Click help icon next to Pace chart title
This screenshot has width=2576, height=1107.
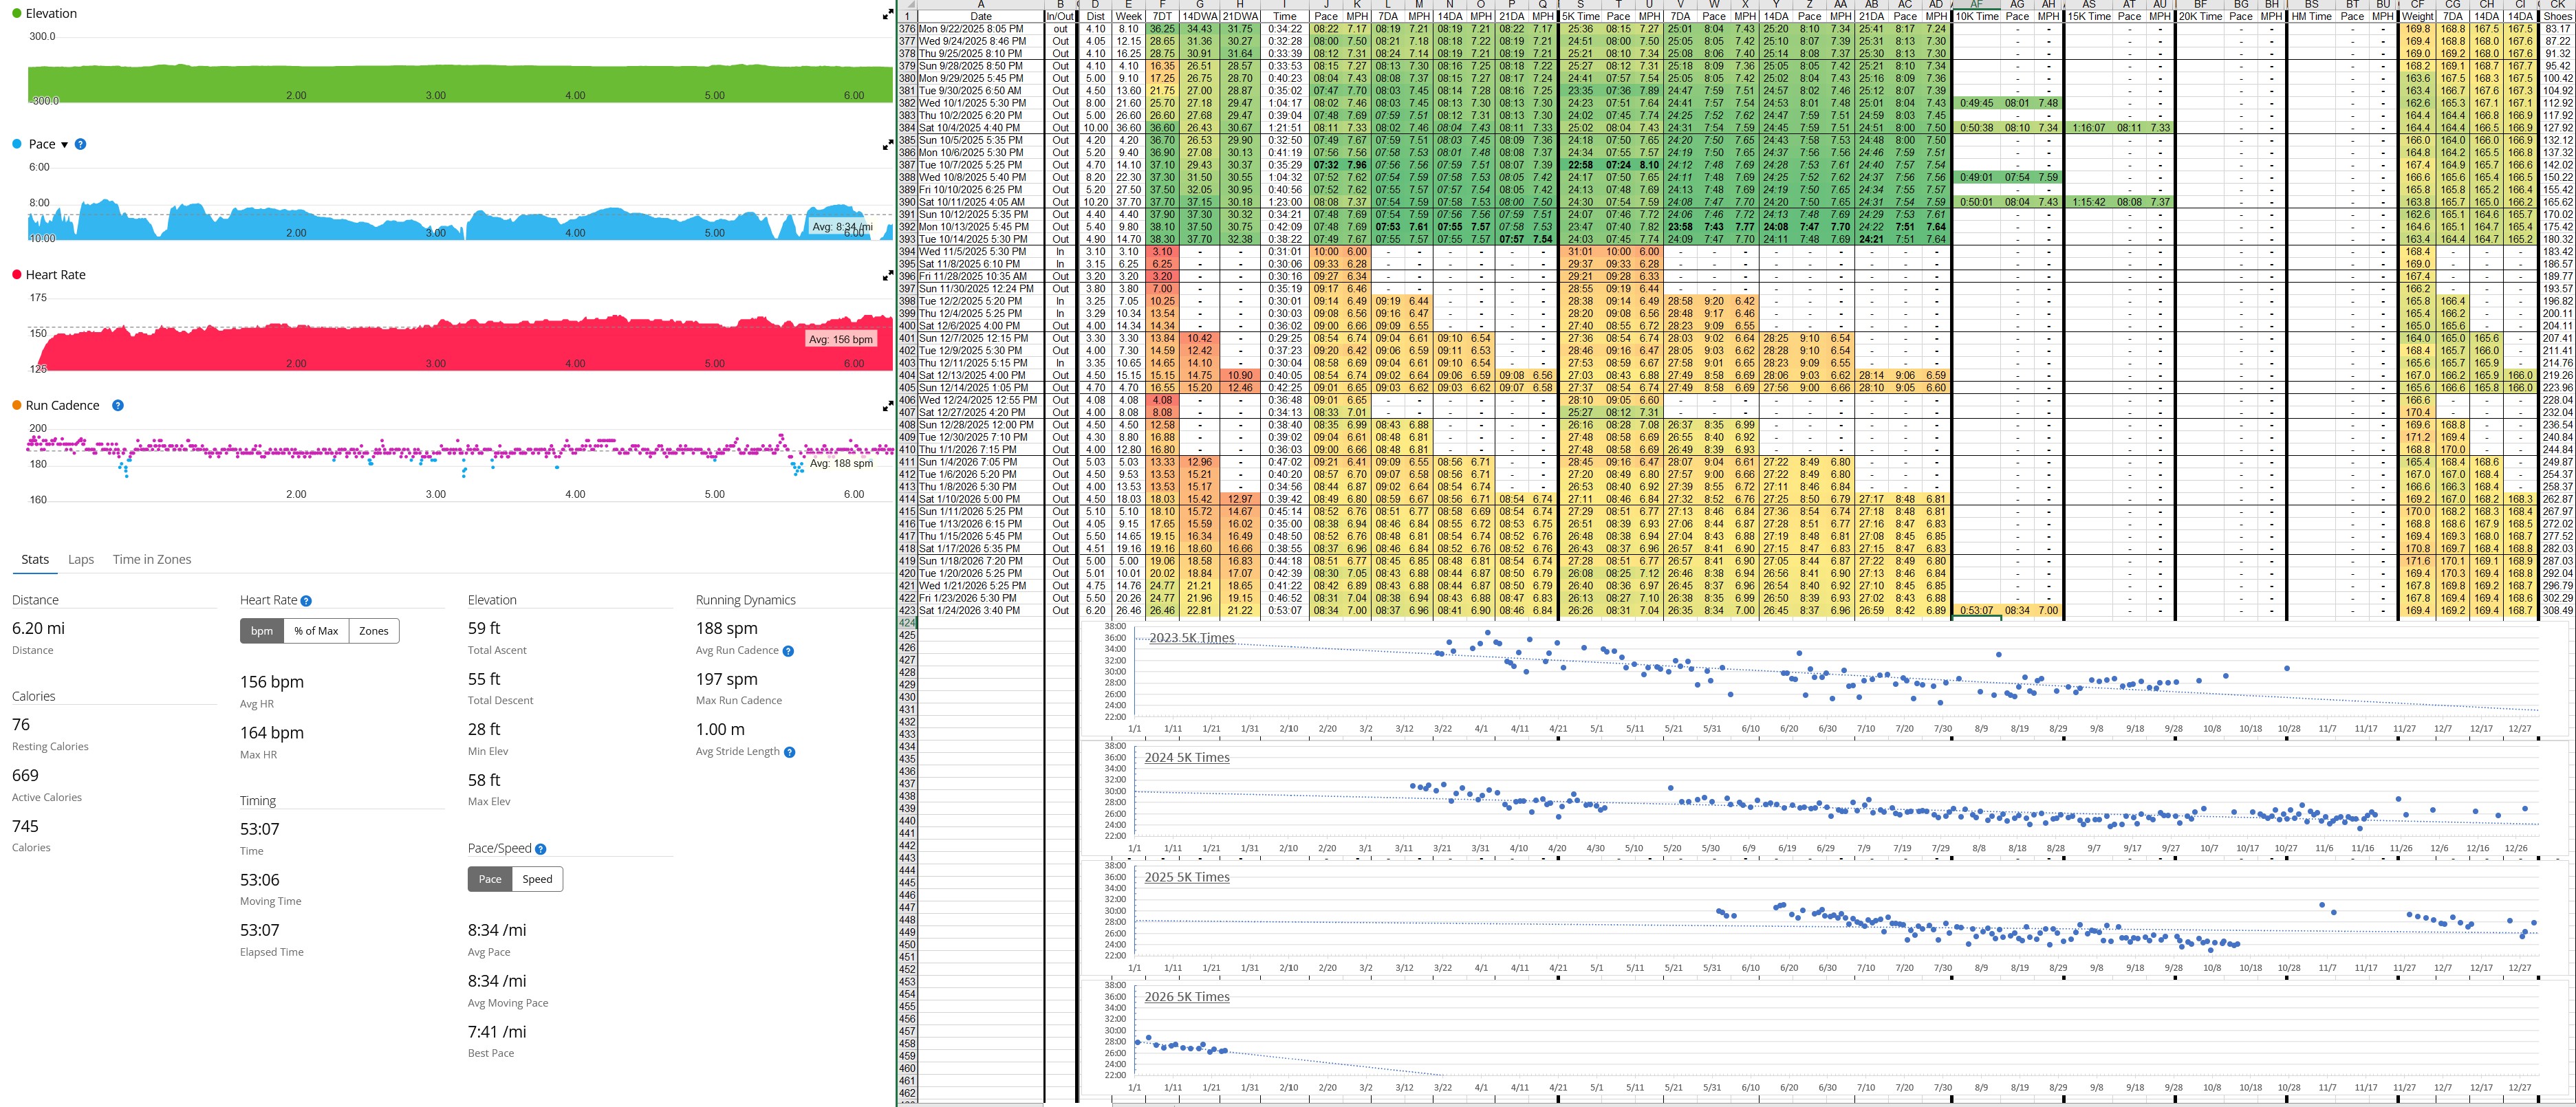point(81,144)
